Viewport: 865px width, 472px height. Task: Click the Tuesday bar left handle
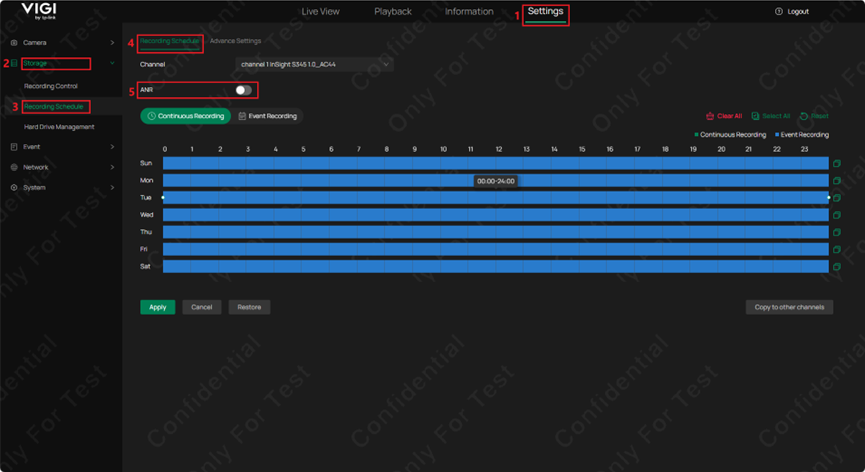click(x=163, y=197)
